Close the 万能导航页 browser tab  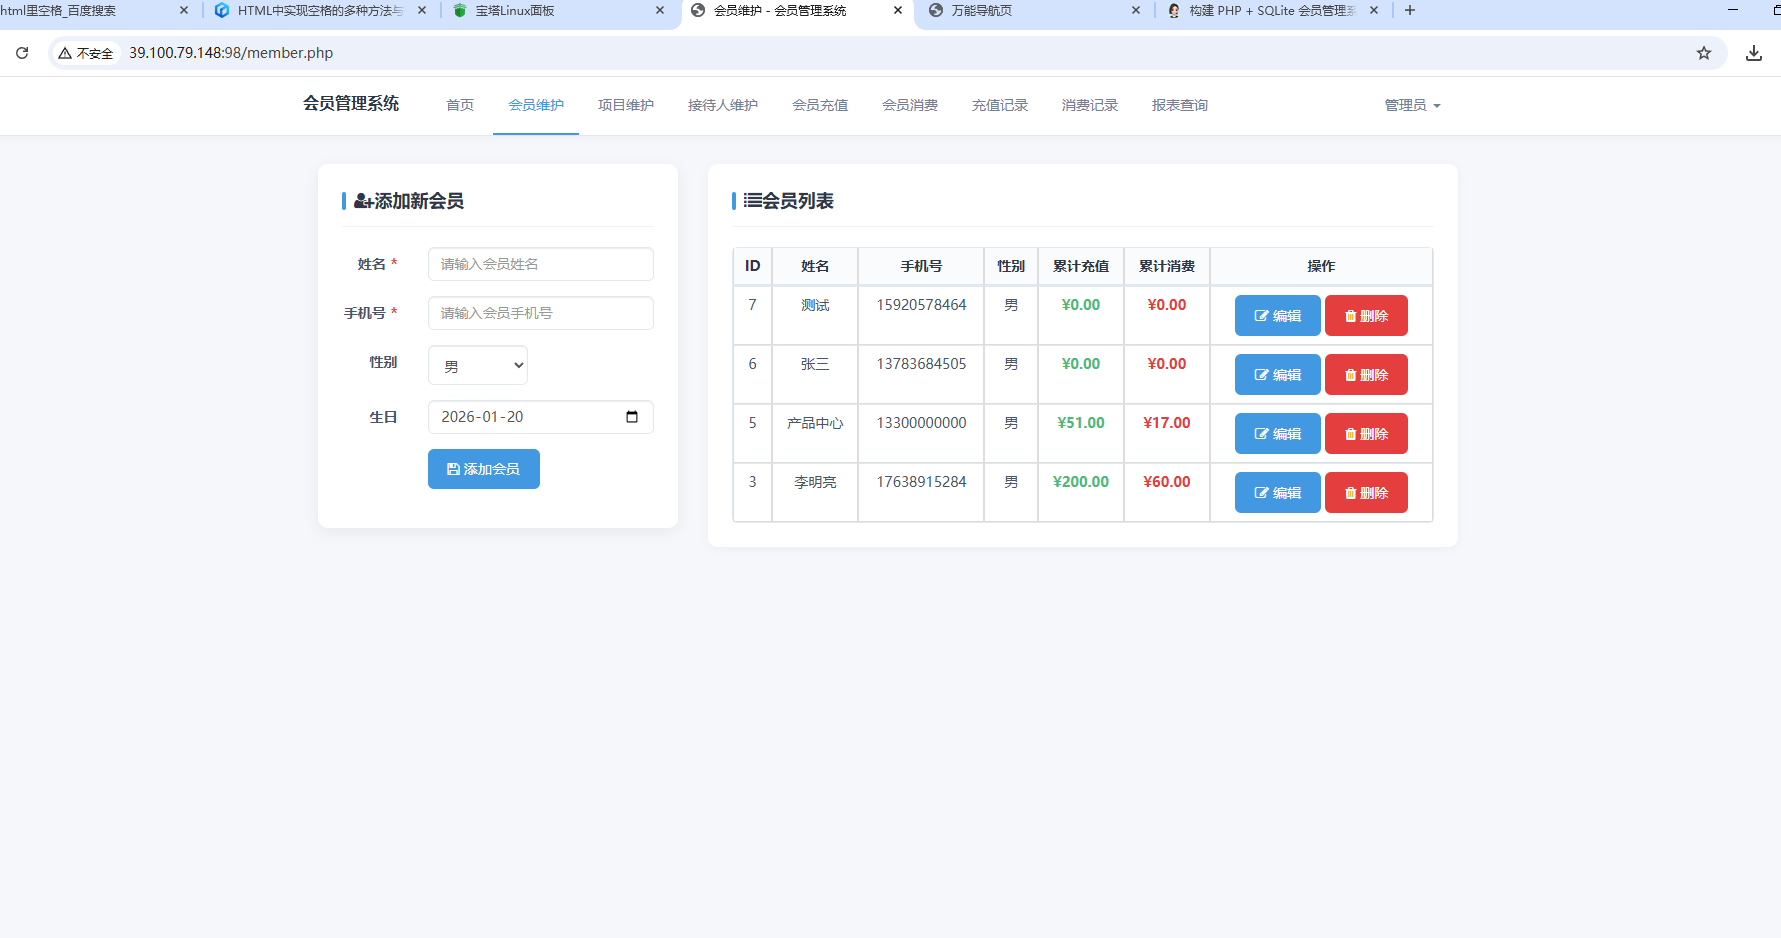click(1136, 10)
